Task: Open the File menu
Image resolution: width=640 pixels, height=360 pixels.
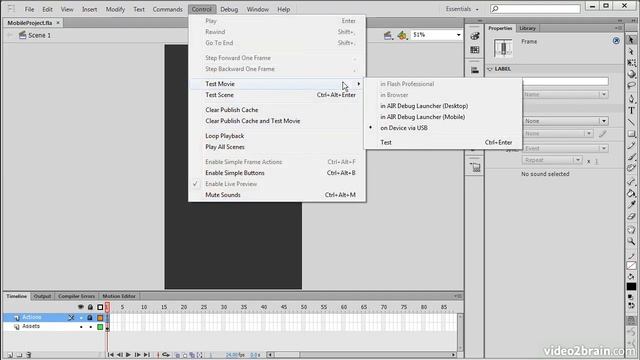Action: [29, 9]
